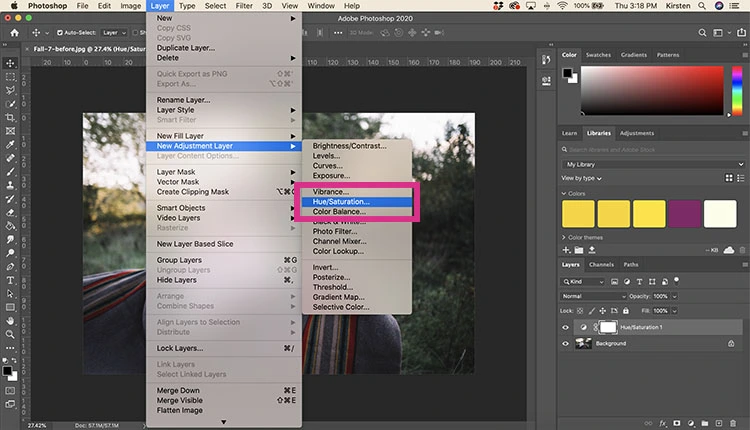Select the Rectangular Marquee tool

10,77
